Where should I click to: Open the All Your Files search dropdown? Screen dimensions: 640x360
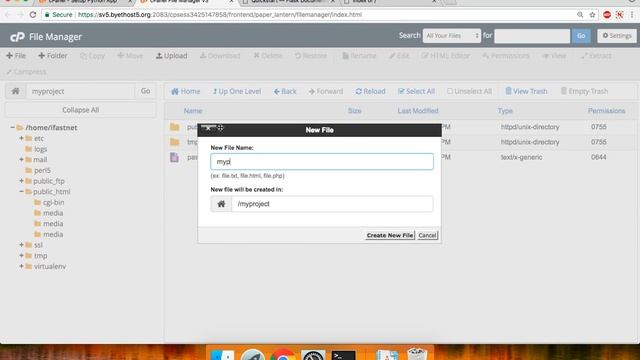click(x=452, y=36)
